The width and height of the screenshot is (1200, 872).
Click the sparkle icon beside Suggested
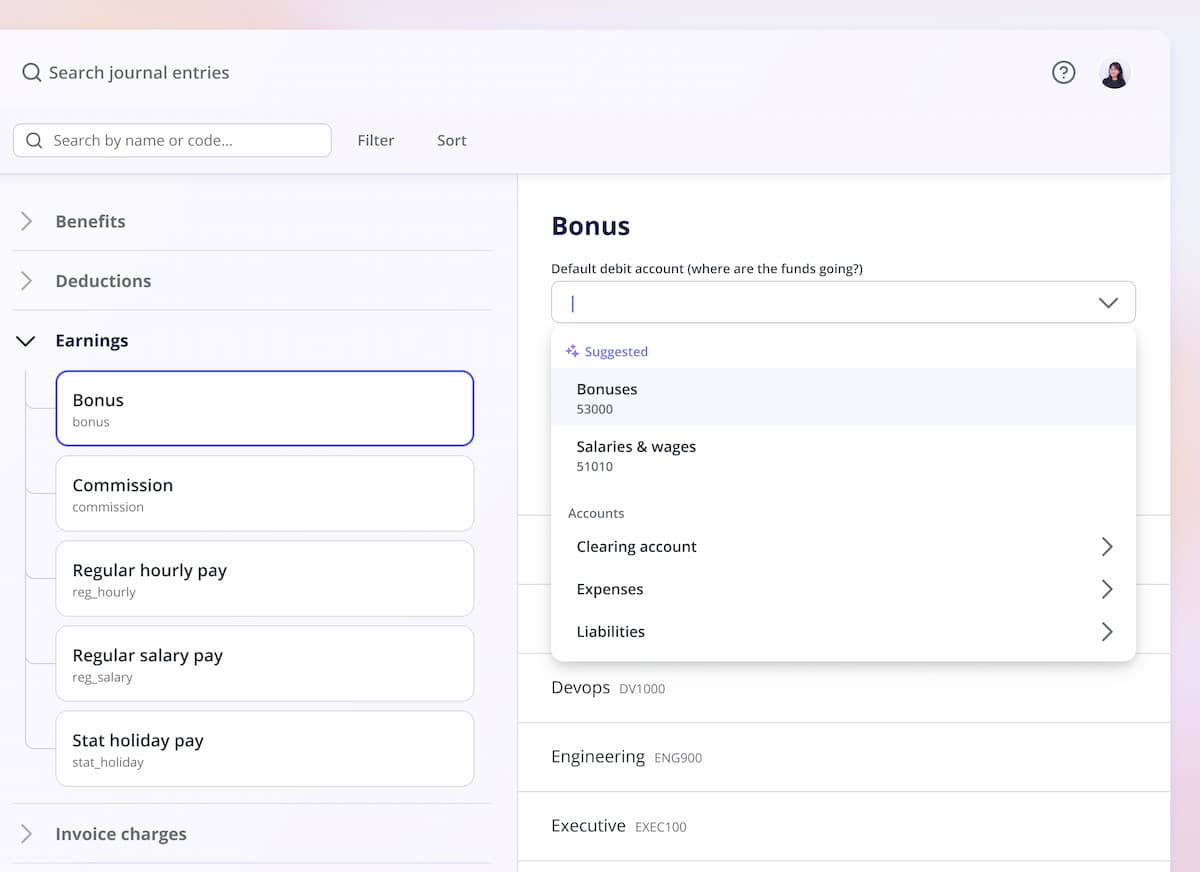point(572,351)
